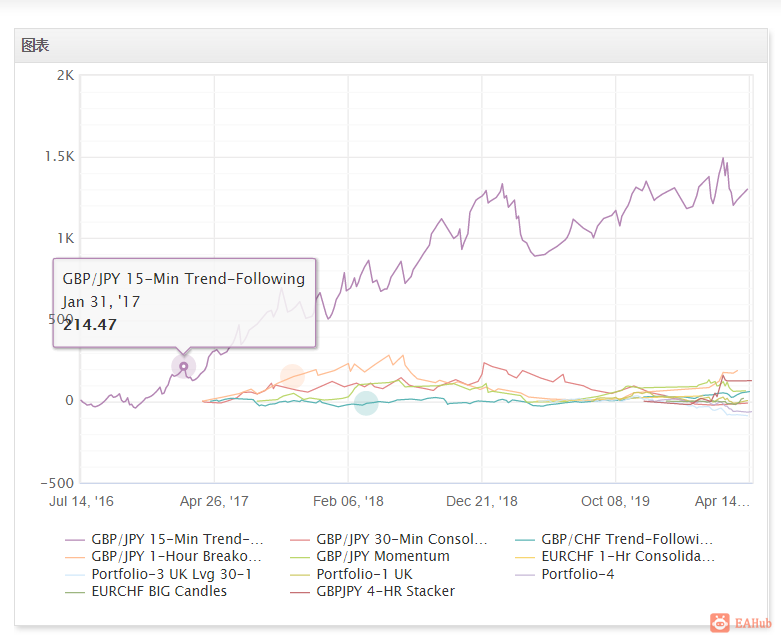The image size is (781, 638).
Task: Click the highlighted purple data point marker
Action: tap(184, 367)
